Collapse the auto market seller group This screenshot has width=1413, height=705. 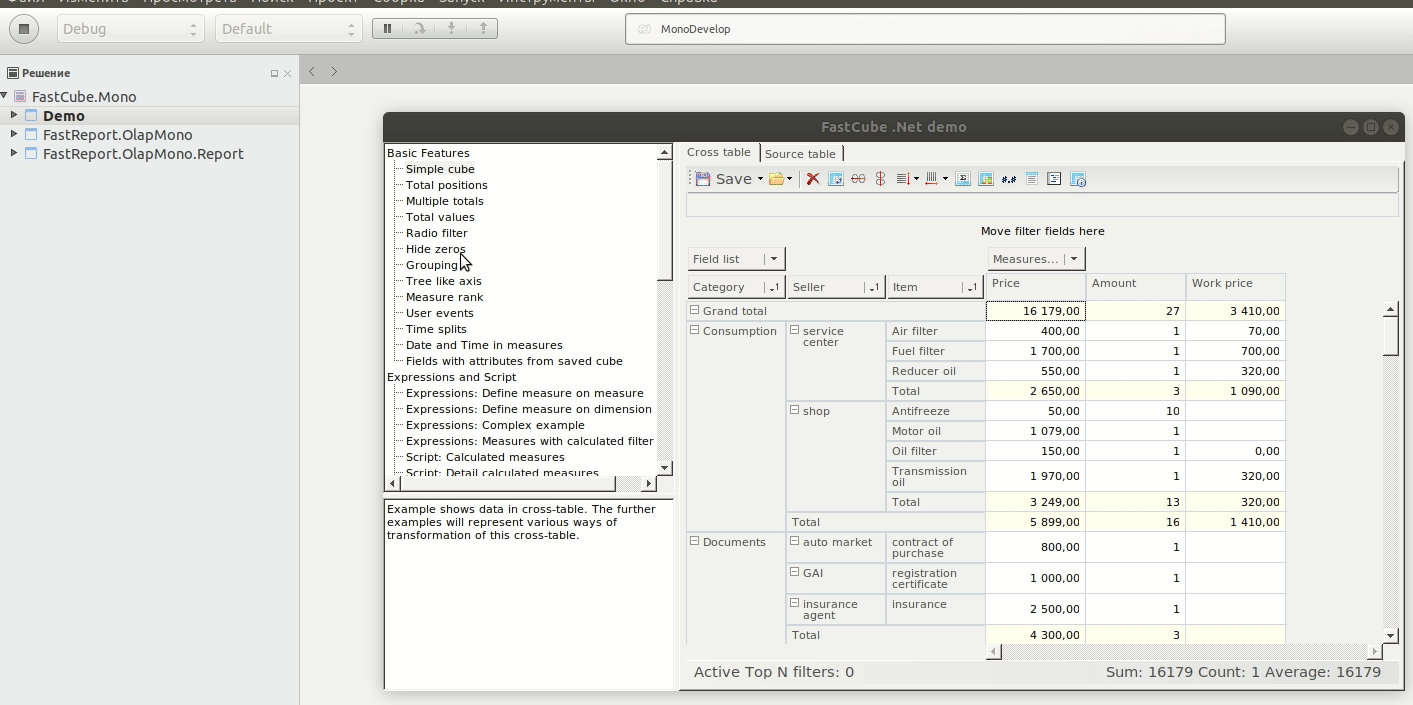click(795, 541)
